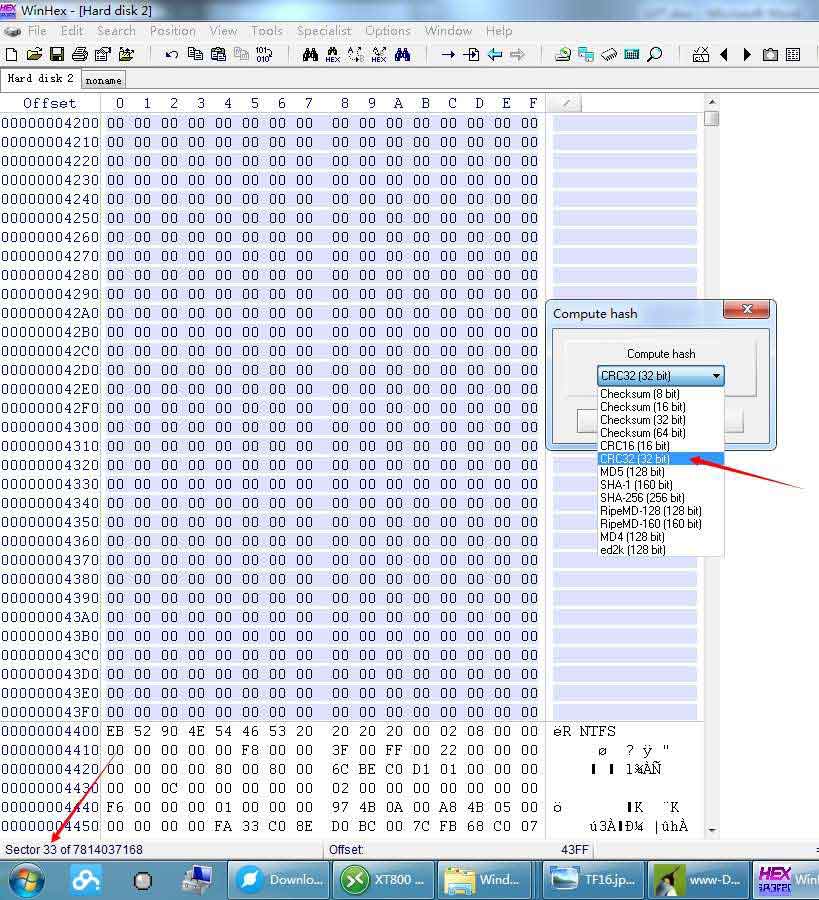This screenshot has height=900, width=819.
Task: Open the TF16.jp... taskbar window
Action: 592,880
